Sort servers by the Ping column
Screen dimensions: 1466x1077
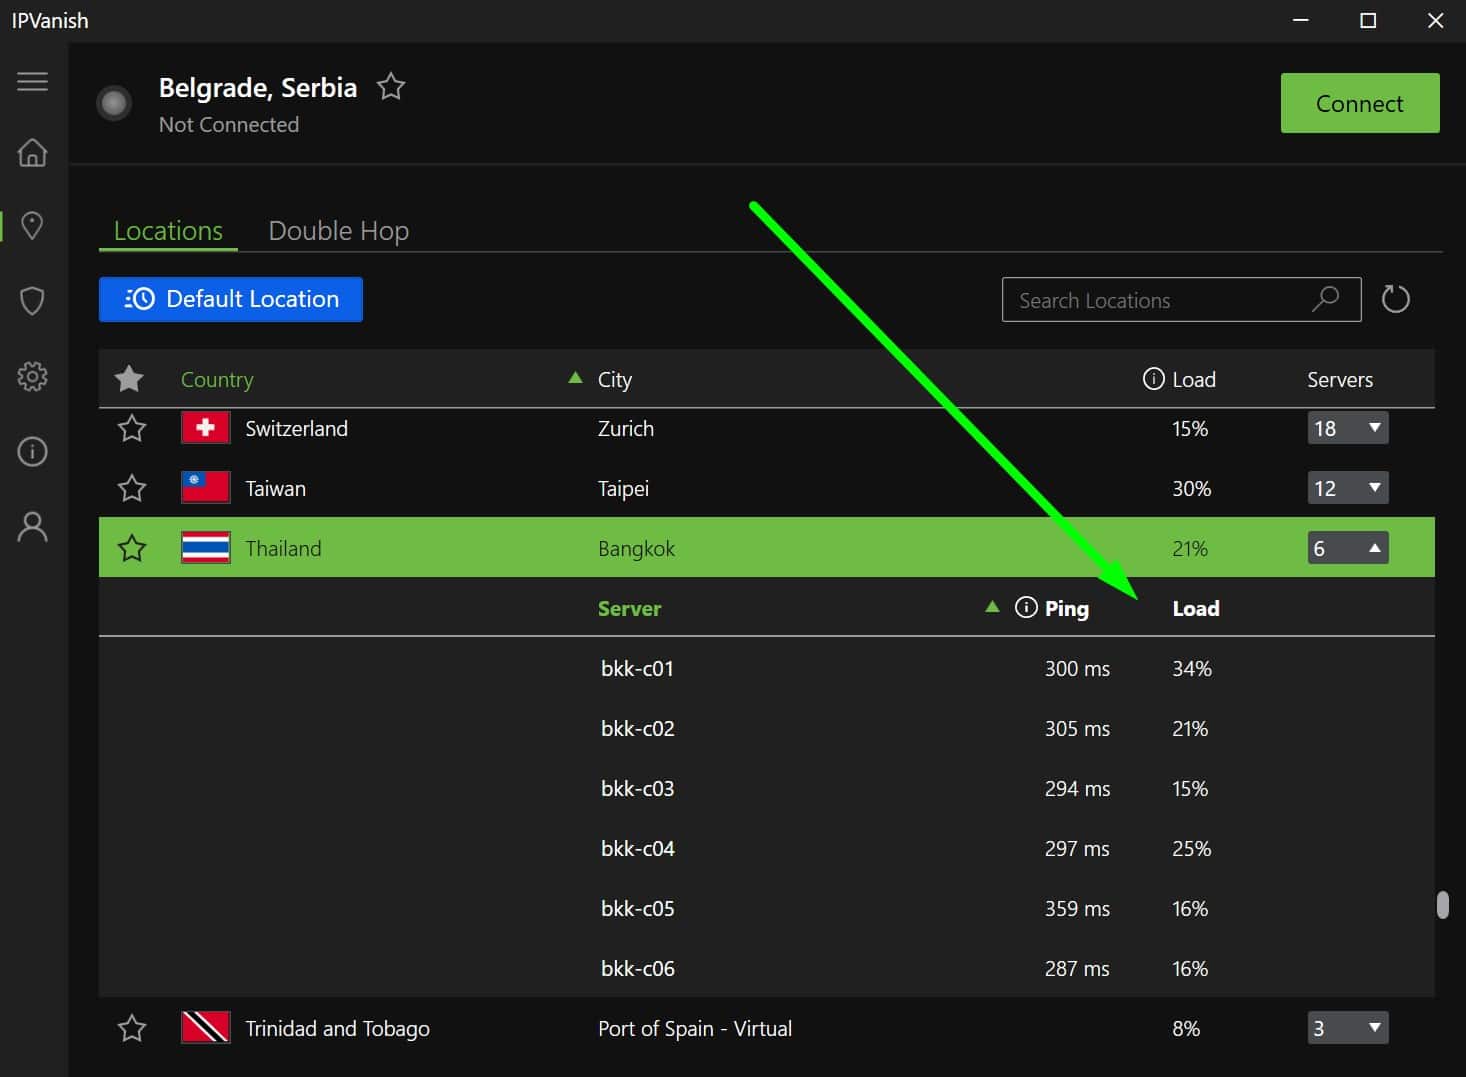point(1067,609)
